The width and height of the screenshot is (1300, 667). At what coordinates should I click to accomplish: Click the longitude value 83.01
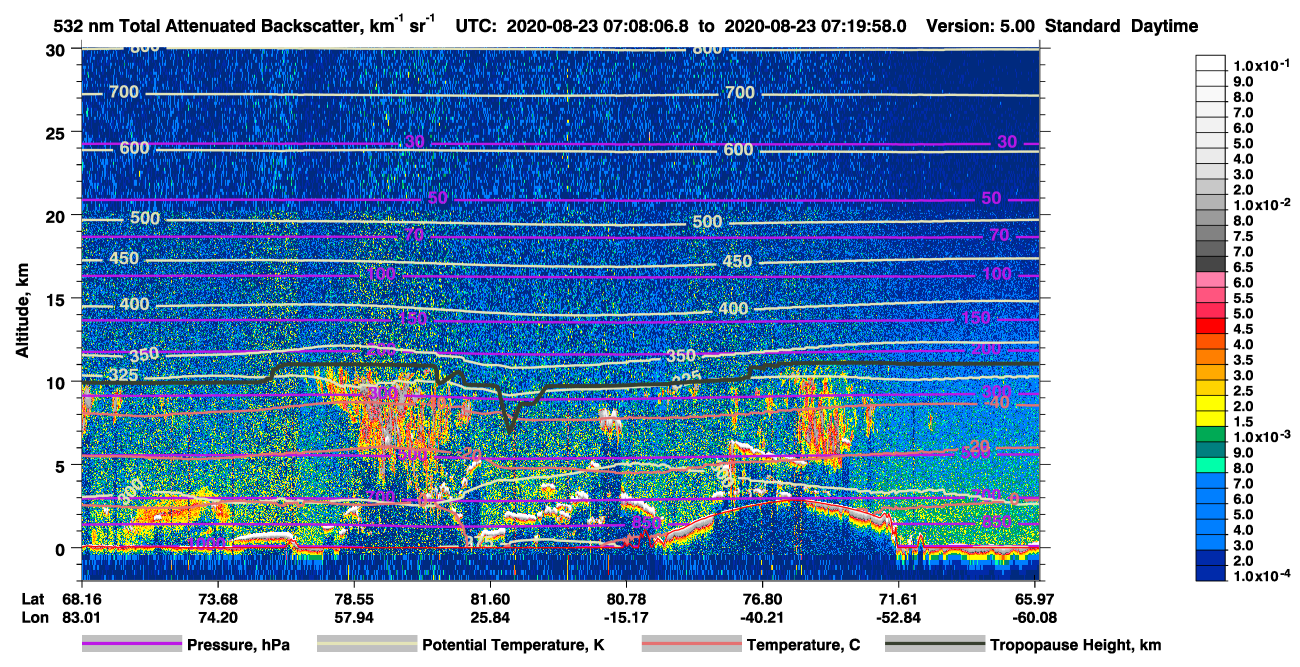(82, 617)
